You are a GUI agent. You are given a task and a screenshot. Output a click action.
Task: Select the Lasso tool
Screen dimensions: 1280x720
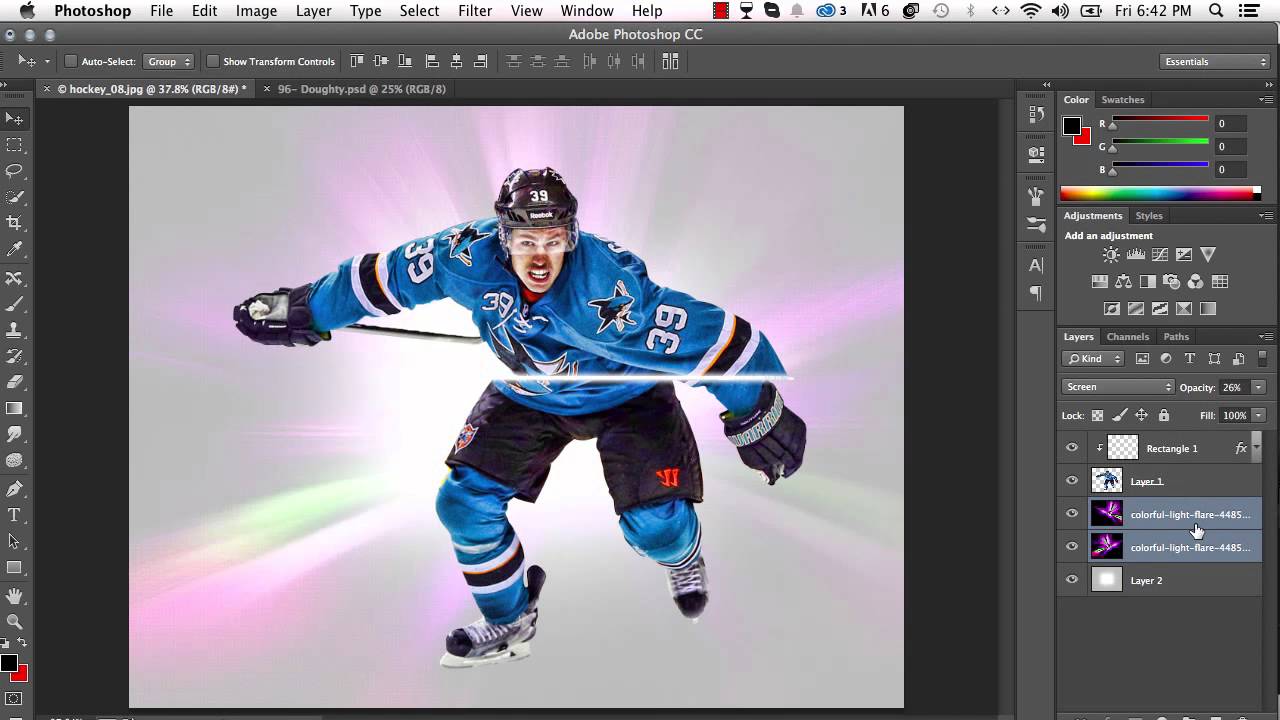tap(14, 171)
